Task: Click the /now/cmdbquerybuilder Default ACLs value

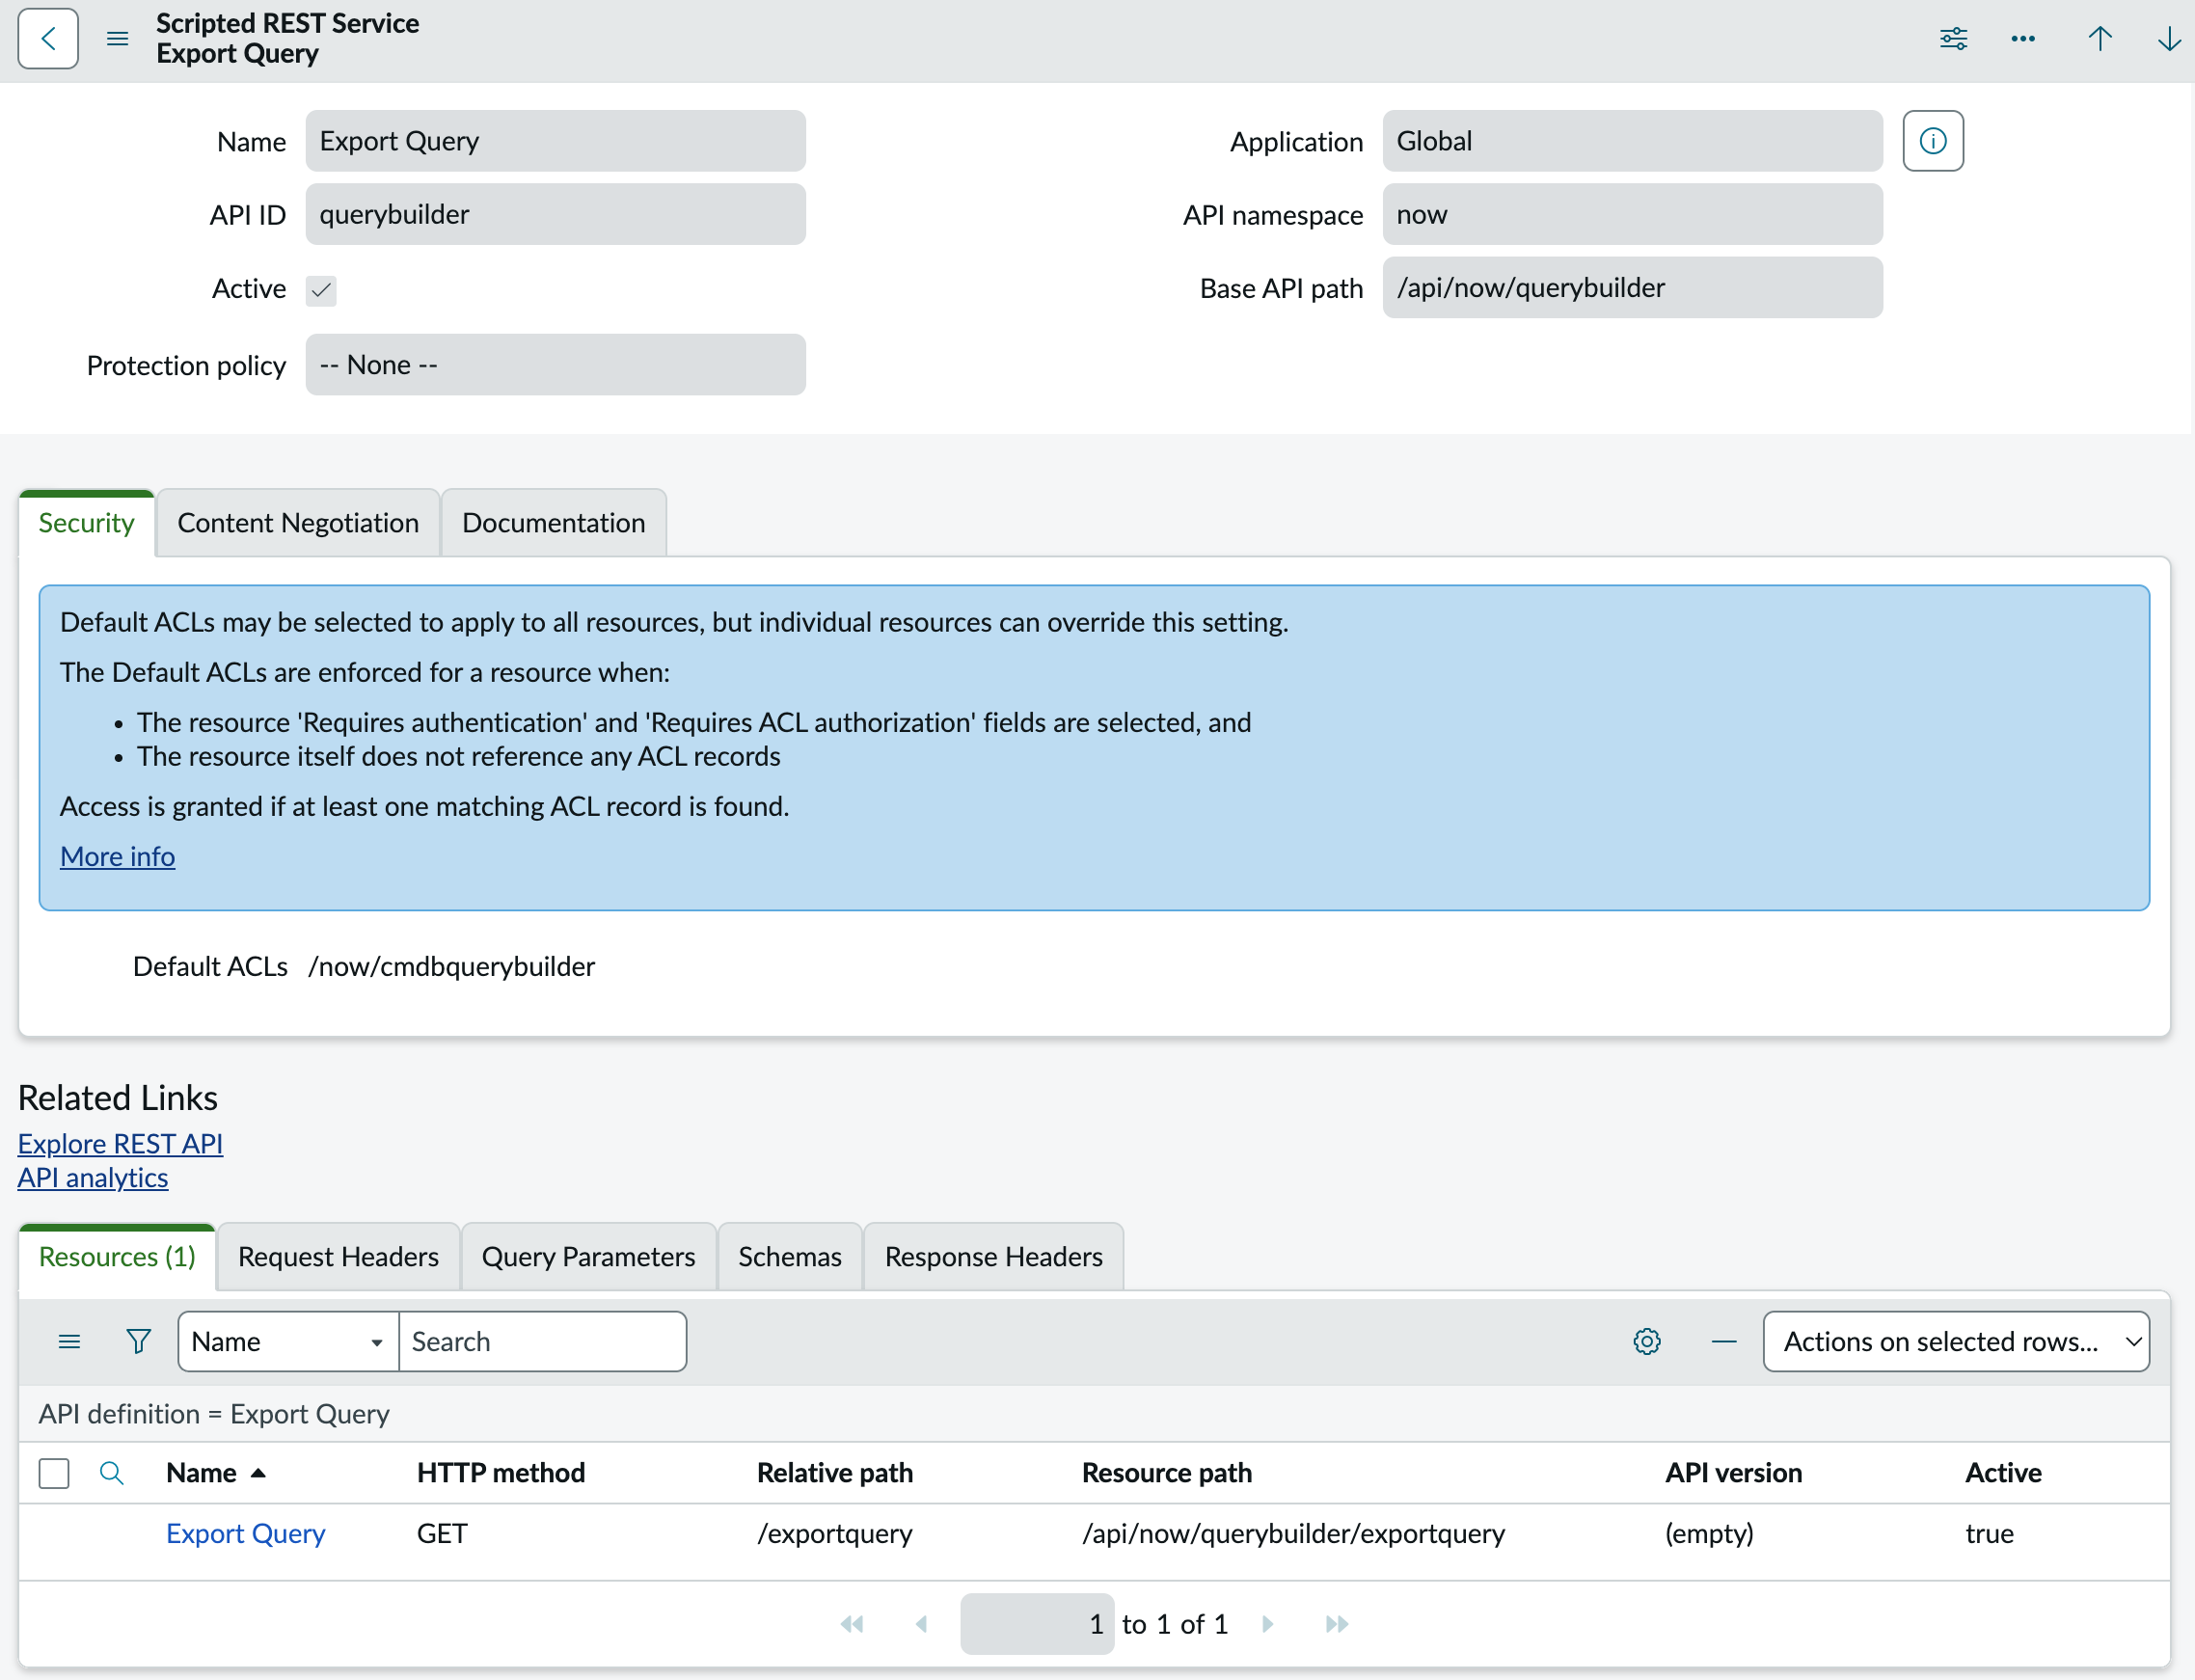Action: [451, 966]
